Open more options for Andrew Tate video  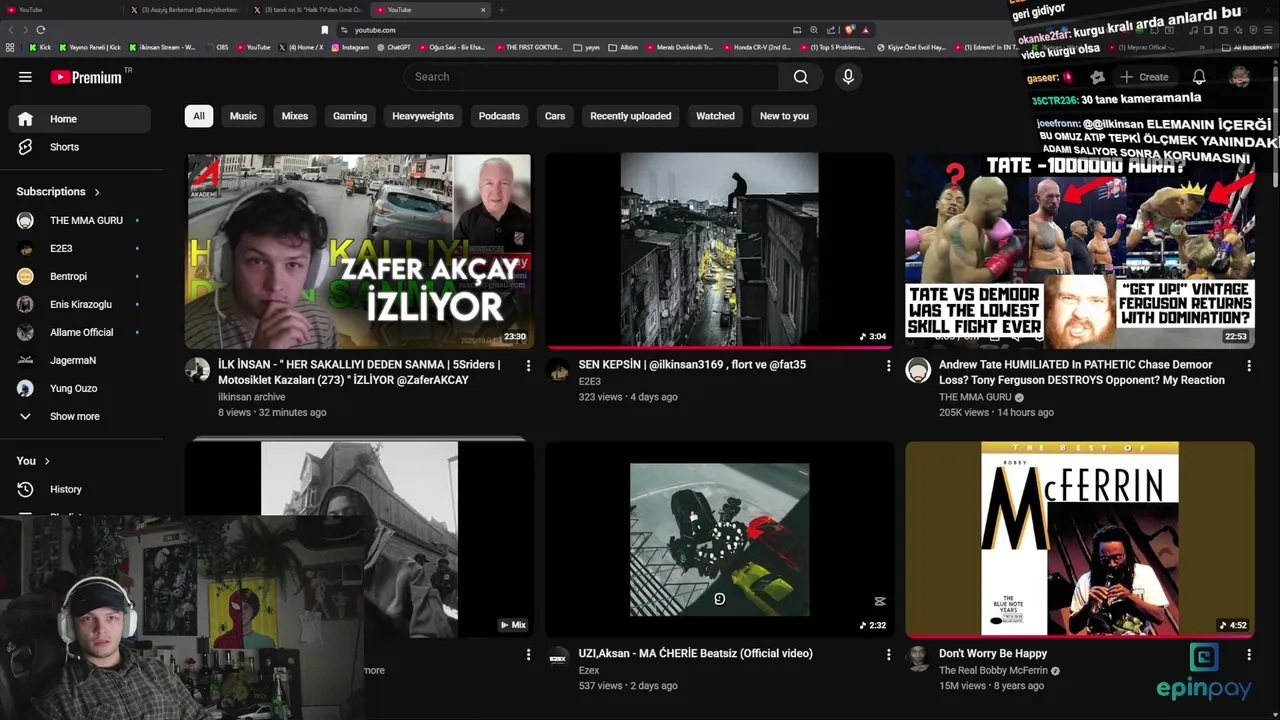point(1248,366)
